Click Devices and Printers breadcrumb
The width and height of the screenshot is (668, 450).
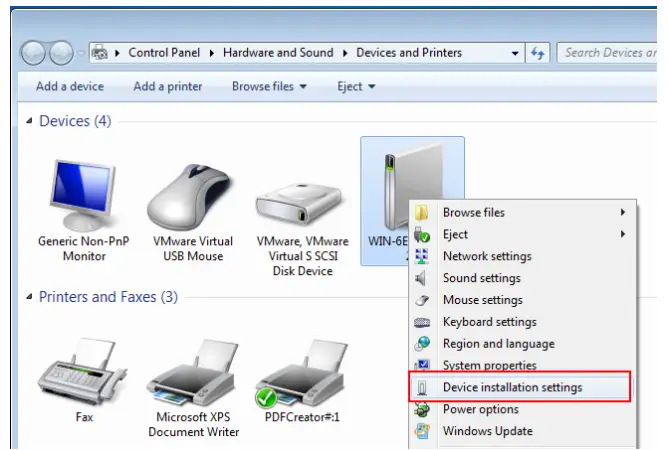(x=409, y=53)
